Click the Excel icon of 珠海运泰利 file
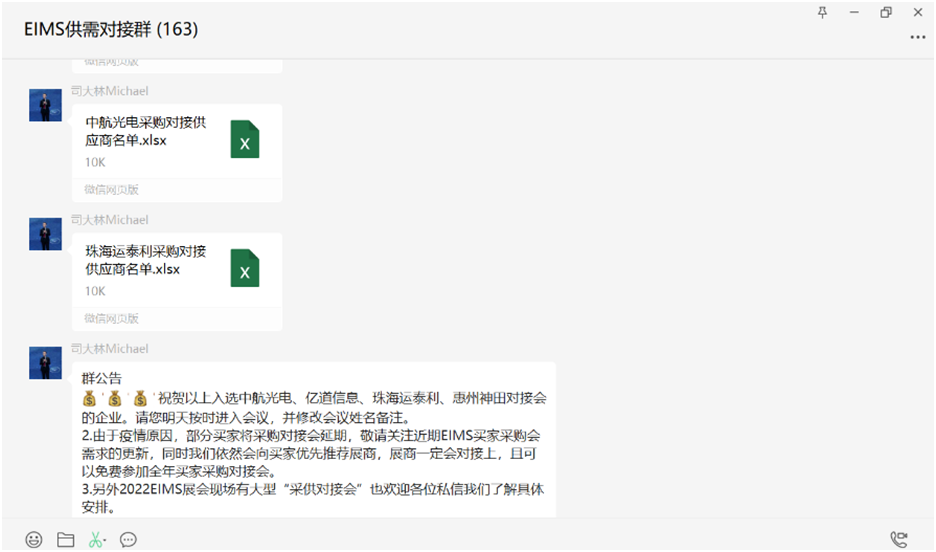936x552 pixels. click(245, 268)
